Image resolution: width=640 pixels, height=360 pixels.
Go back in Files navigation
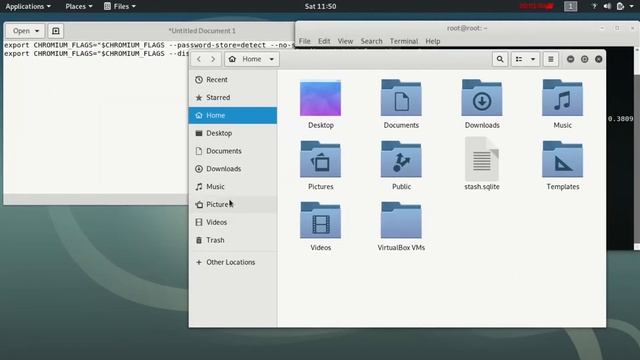point(199,59)
